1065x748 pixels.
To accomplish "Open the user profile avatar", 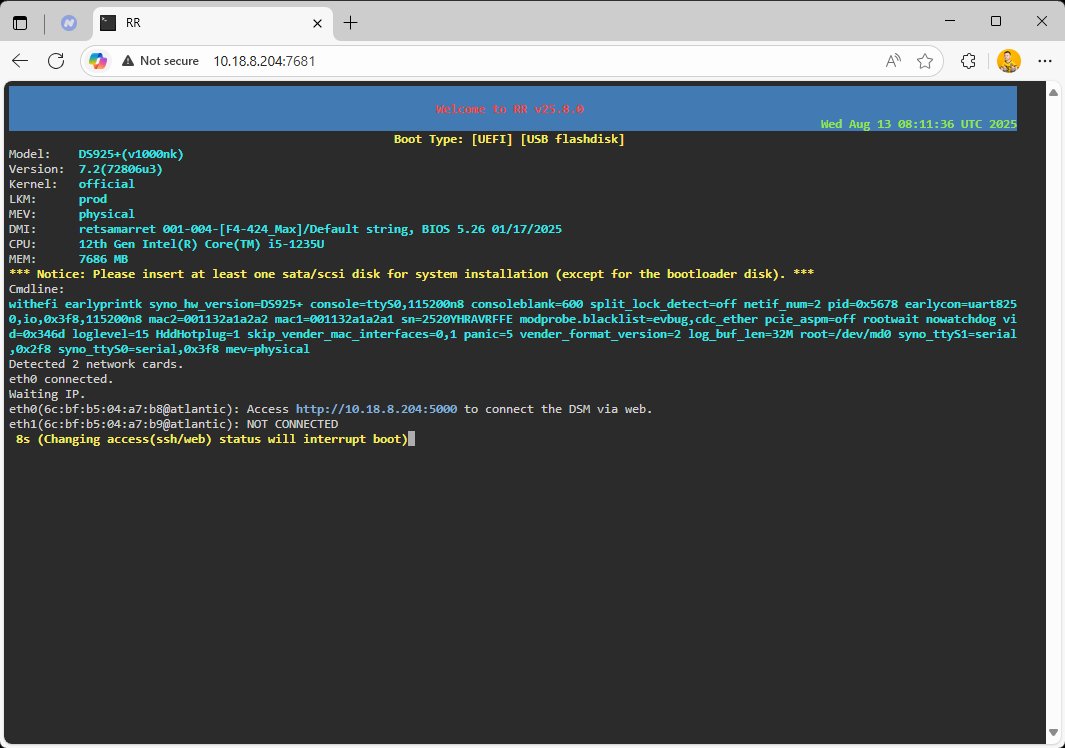I will click(x=1009, y=61).
